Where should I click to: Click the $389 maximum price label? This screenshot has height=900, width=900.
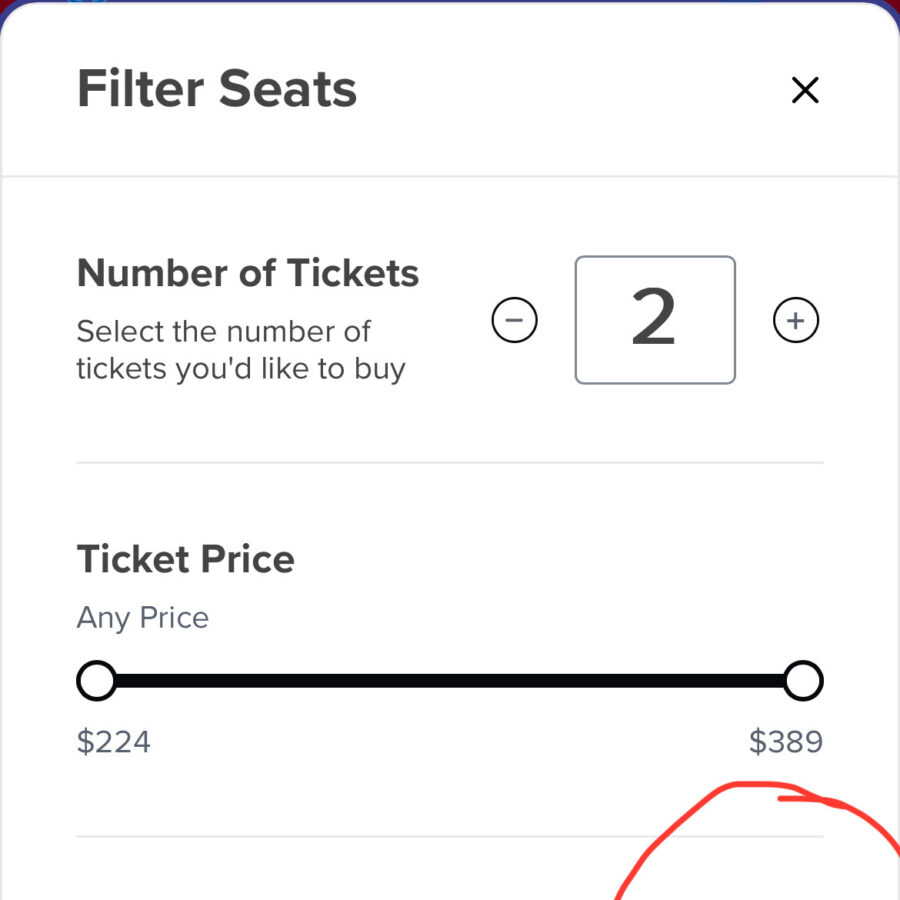[x=786, y=741]
